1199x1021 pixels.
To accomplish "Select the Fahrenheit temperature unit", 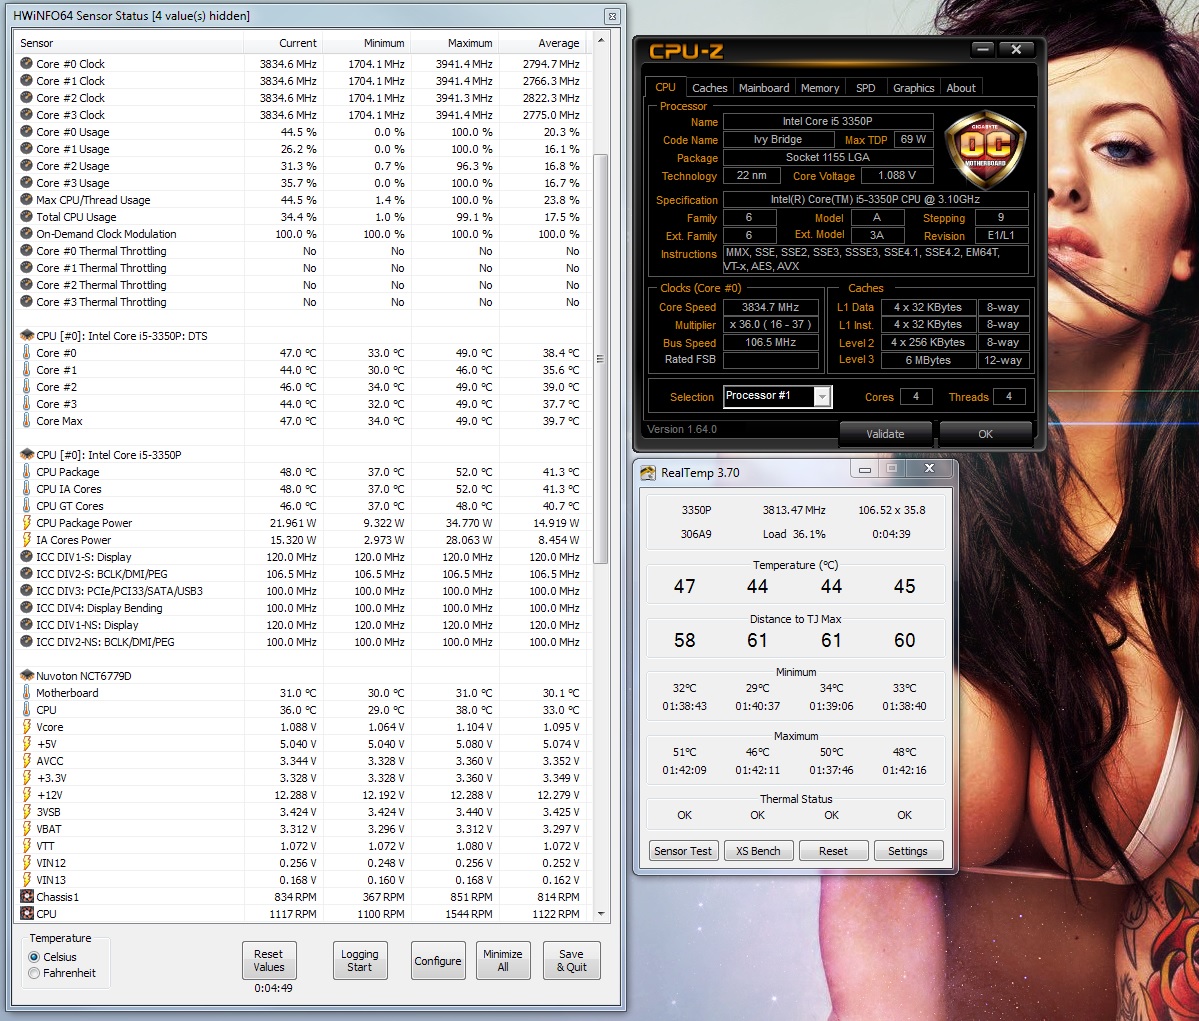I will click(34, 973).
